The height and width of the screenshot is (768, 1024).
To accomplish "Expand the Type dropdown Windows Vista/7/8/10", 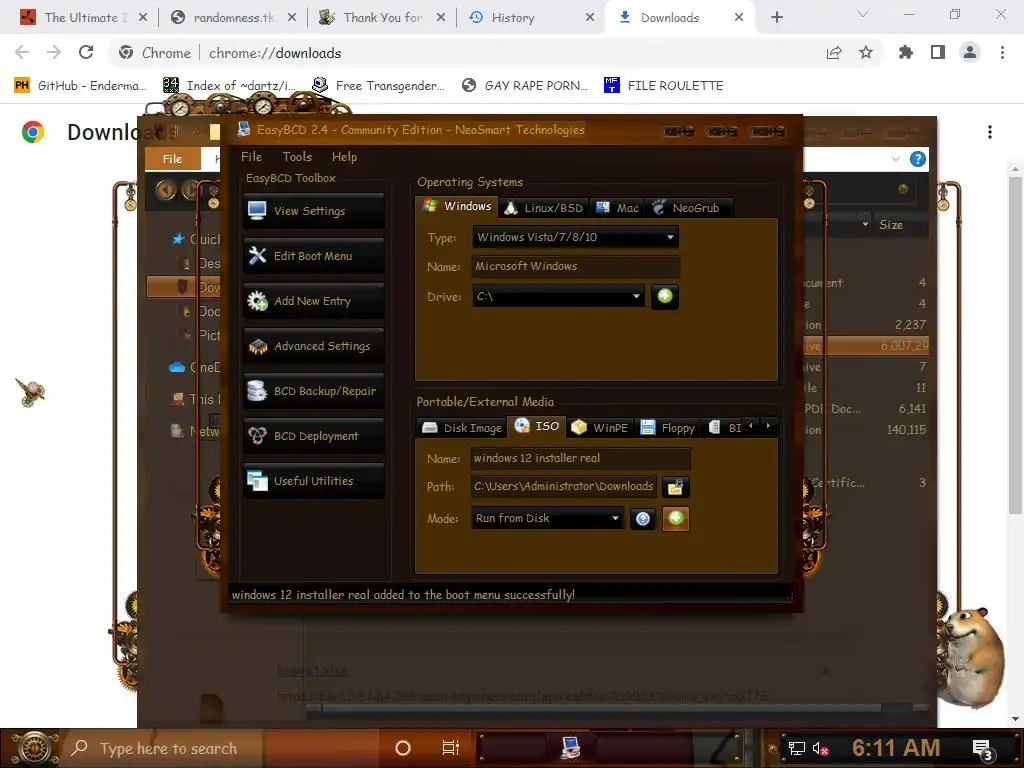I will pyautogui.click(x=575, y=237).
